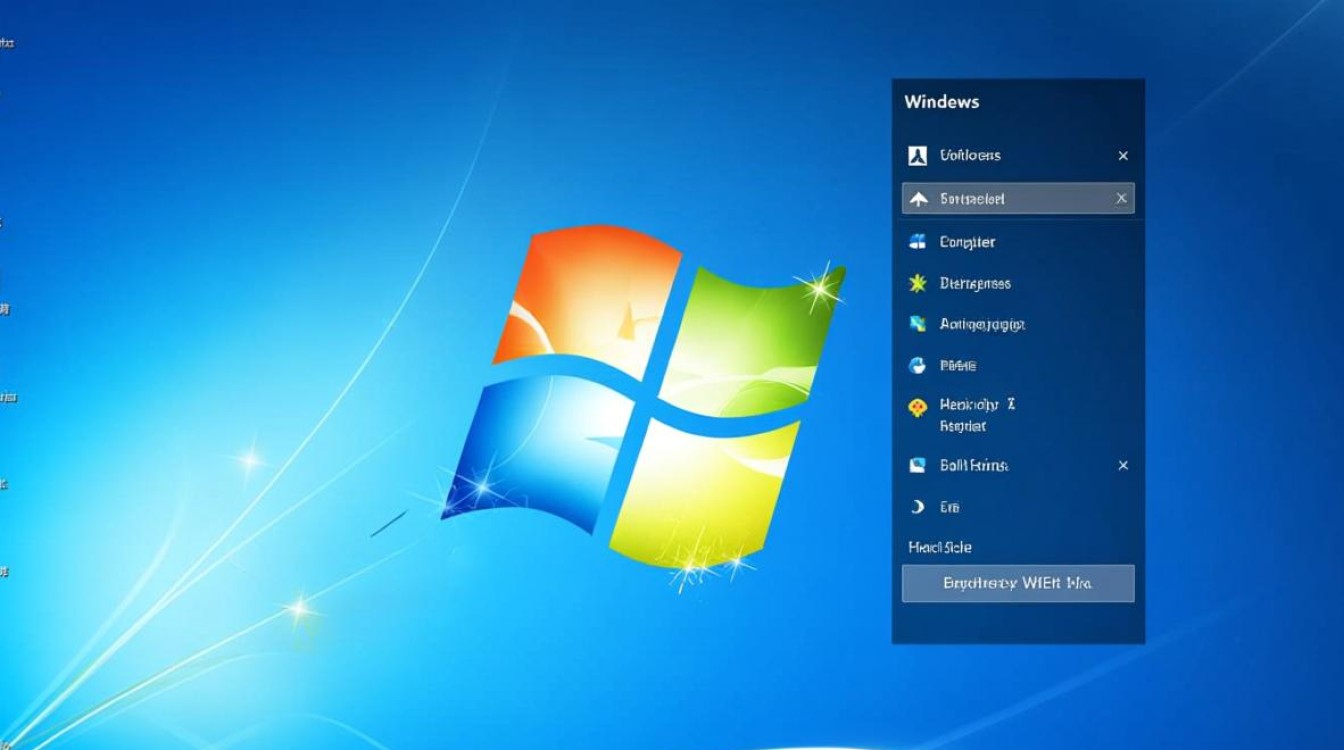
Task: Open the folders icon at menu top
Action: pos(918,156)
